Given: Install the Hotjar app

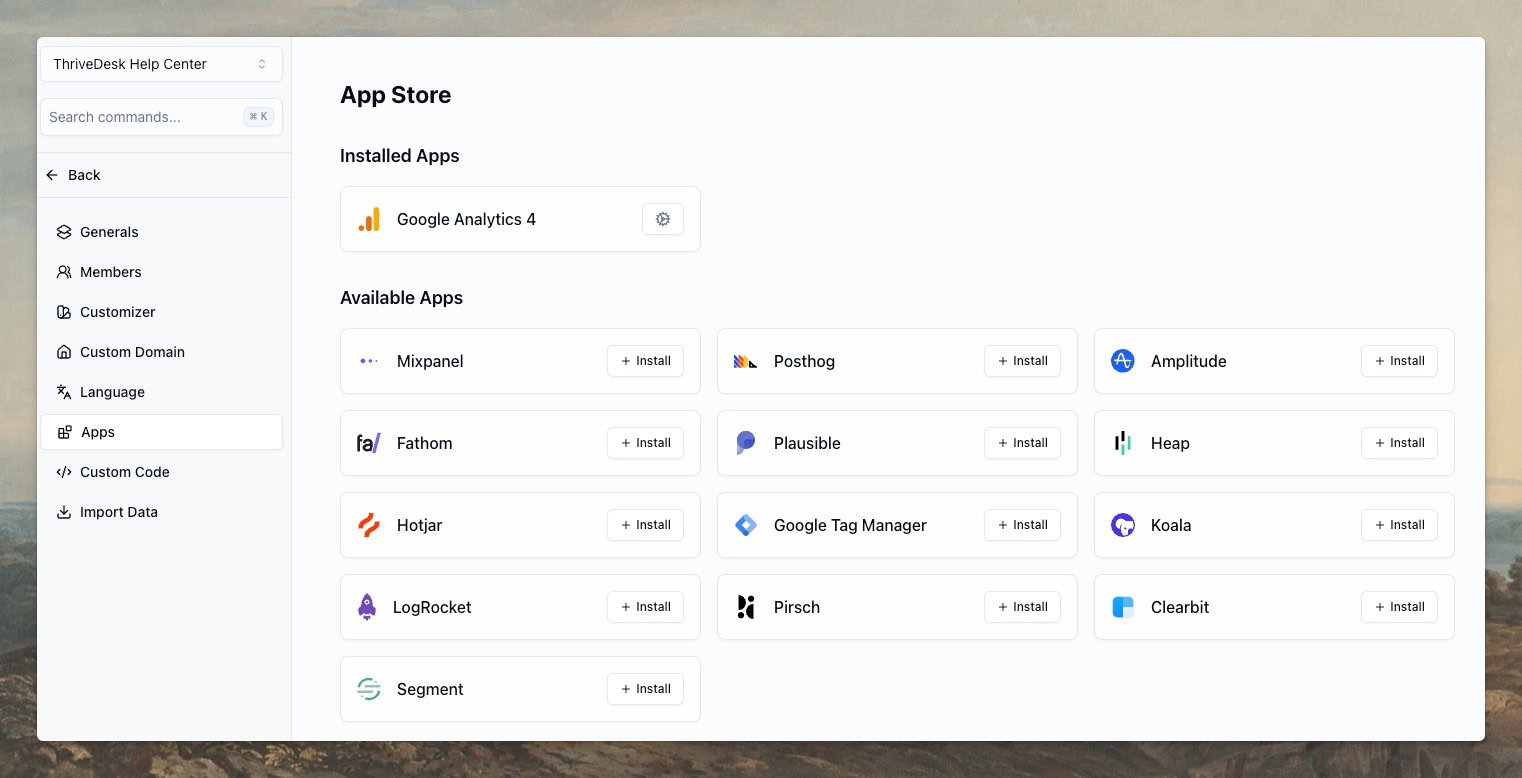Looking at the screenshot, I should point(645,525).
